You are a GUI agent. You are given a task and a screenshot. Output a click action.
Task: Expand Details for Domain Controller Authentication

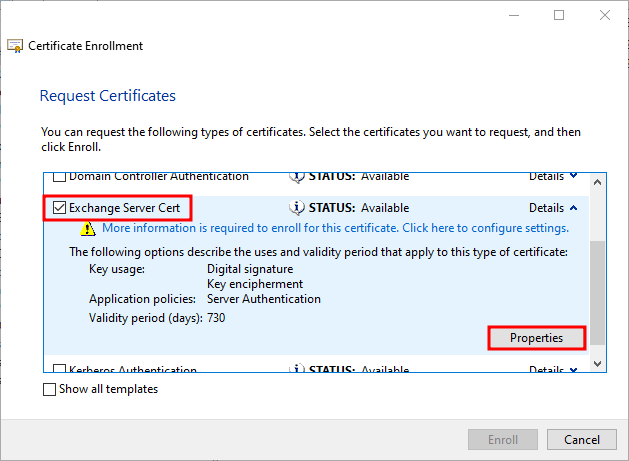point(553,177)
